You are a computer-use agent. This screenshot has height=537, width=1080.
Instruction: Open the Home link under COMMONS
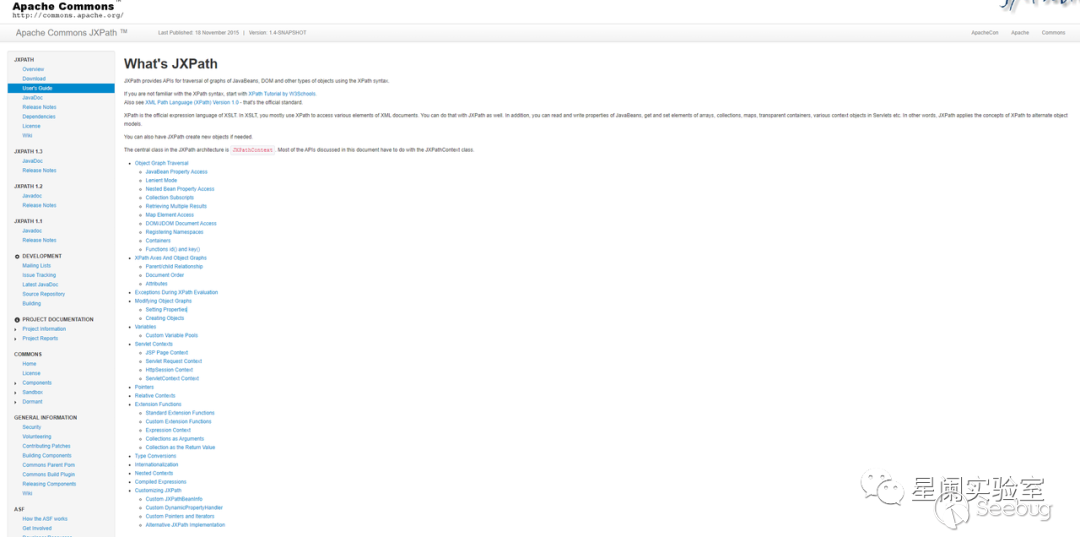[x=29, y=364]
